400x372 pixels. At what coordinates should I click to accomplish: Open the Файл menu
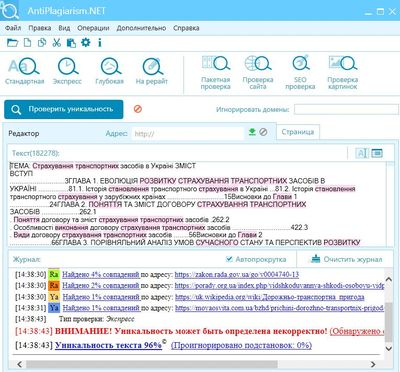click(x=13, y=28)
